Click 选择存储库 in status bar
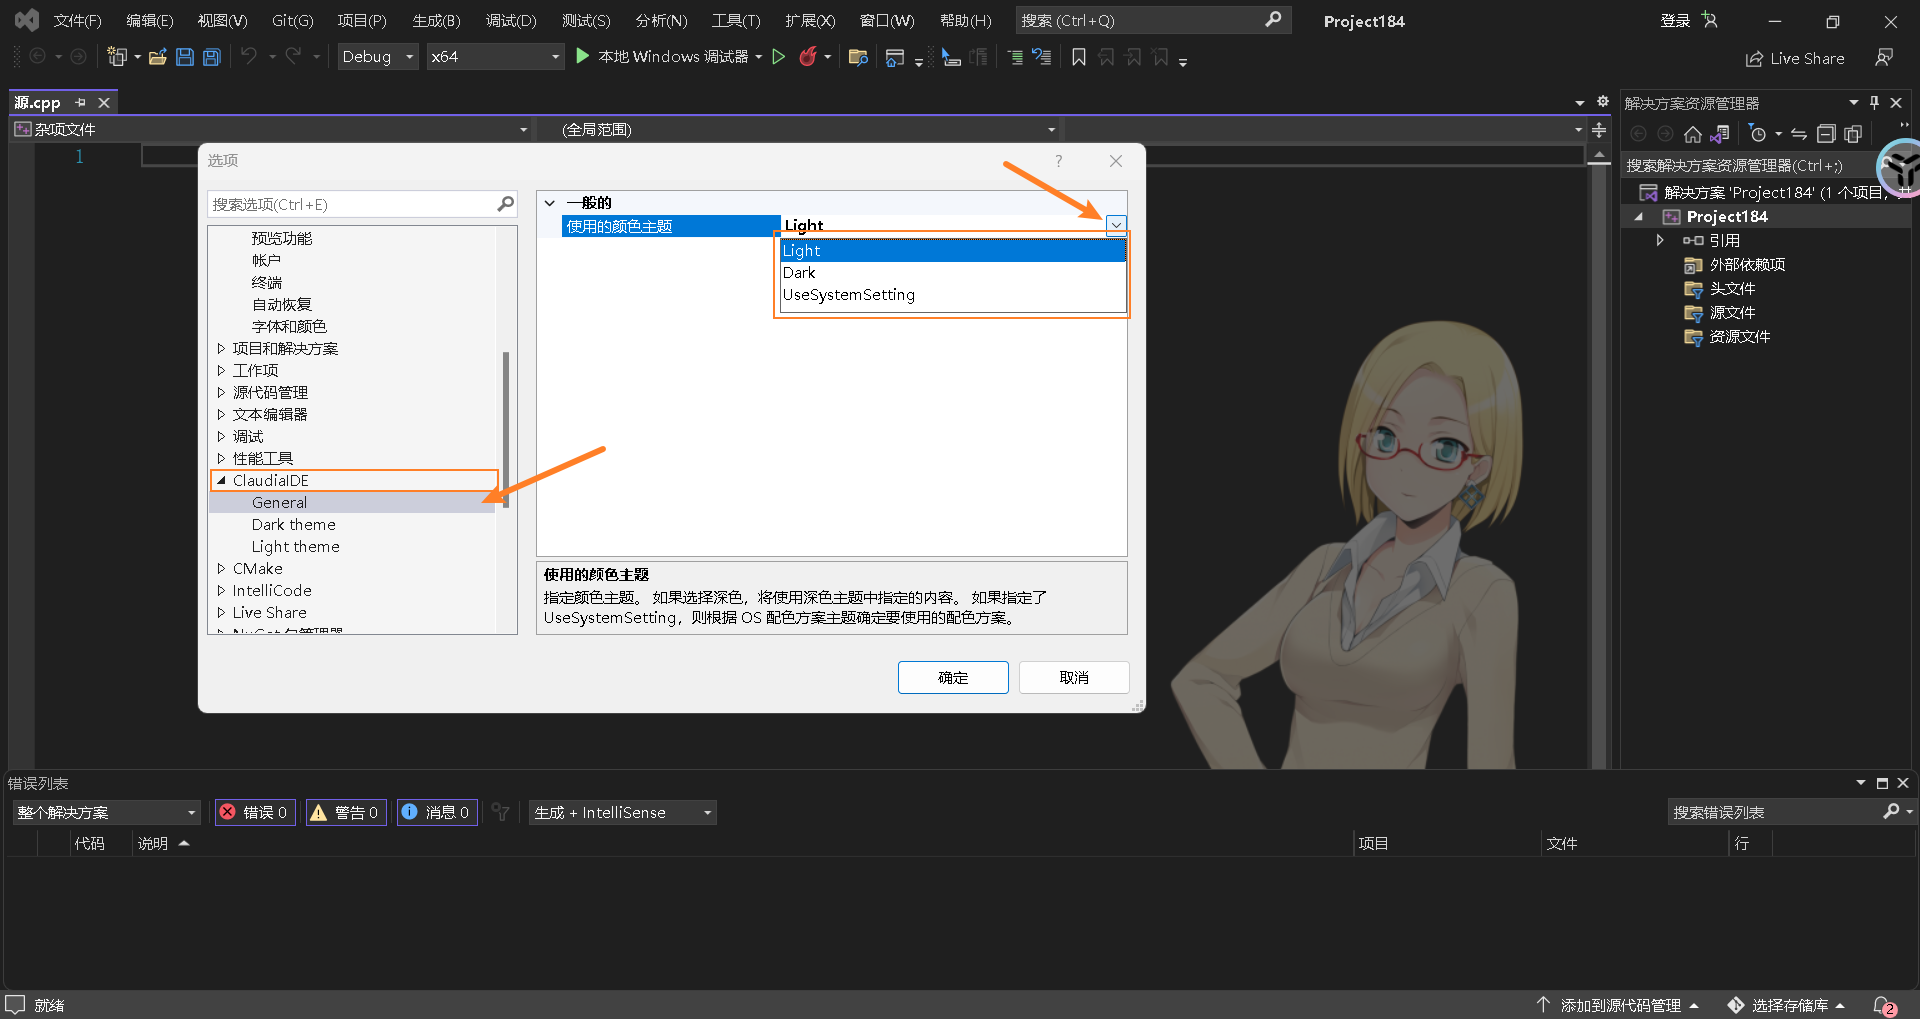Viewport: 1920px width, 1019px height. point(1788,1005)
